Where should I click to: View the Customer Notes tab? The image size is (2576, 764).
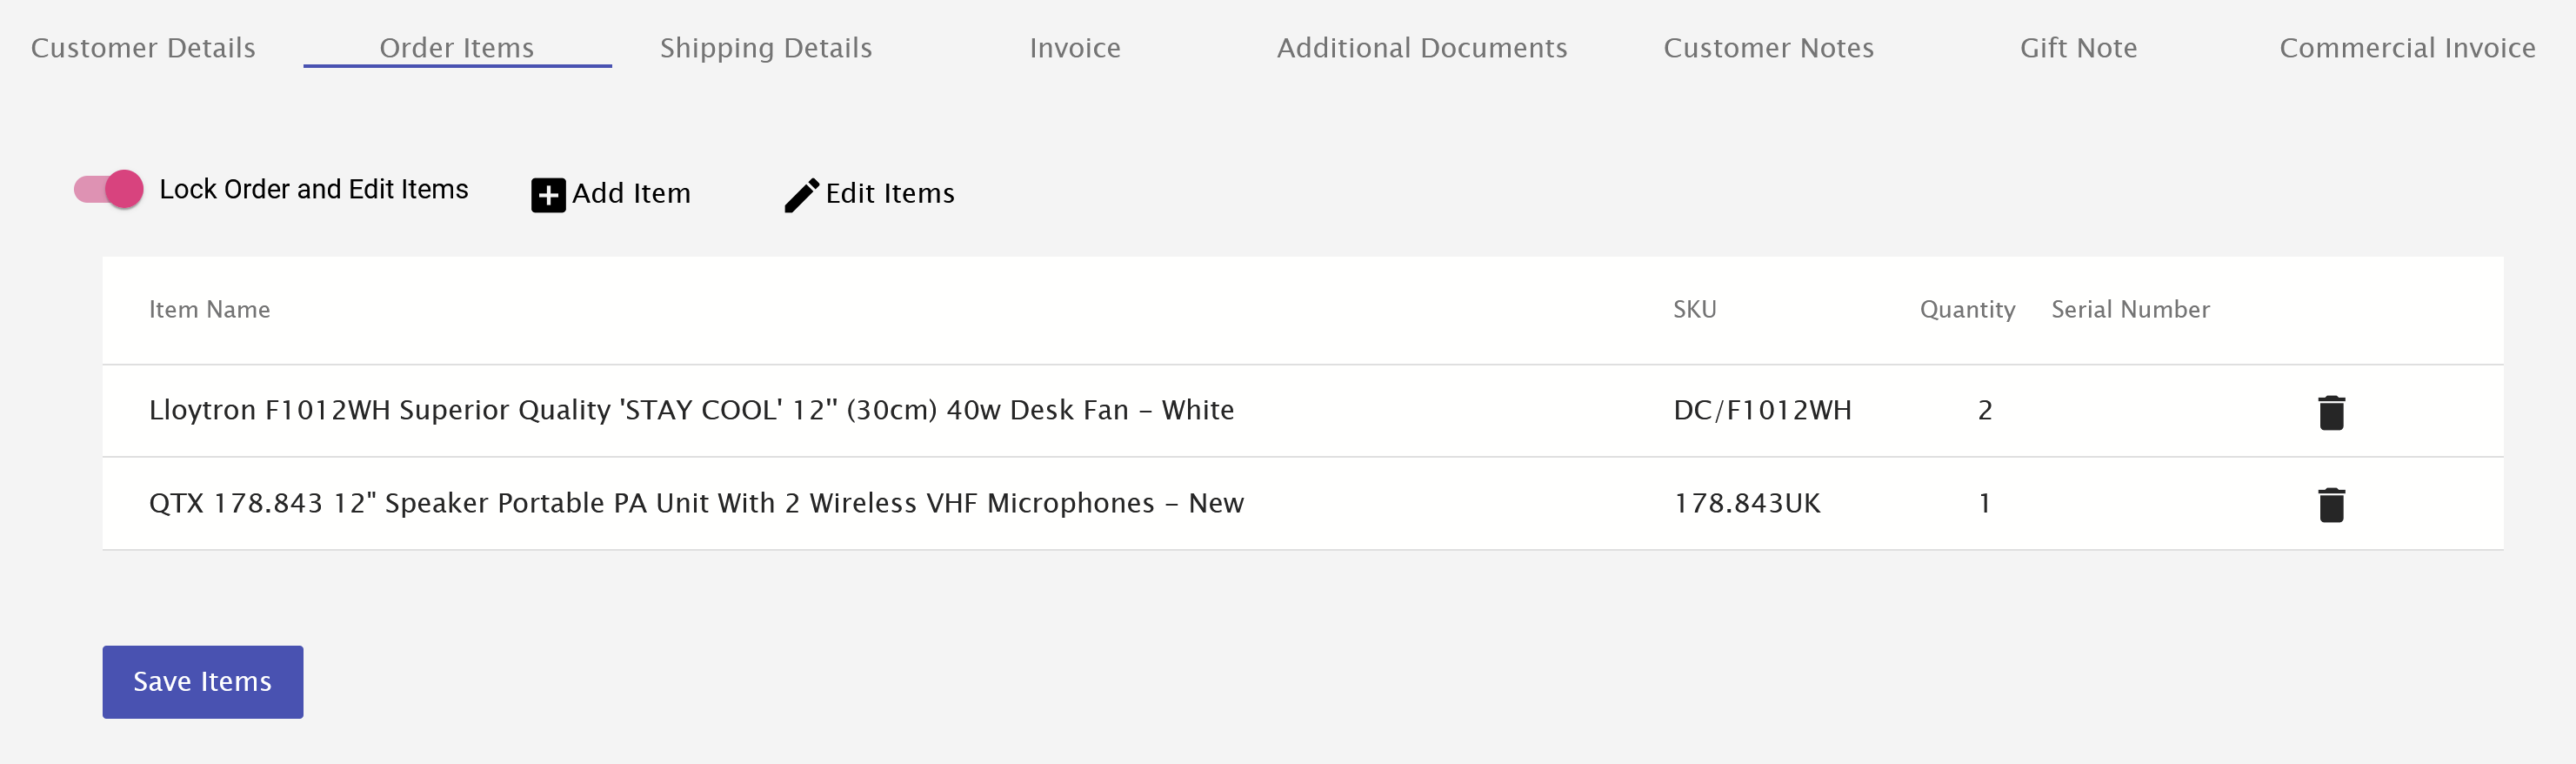[1768, 47]
